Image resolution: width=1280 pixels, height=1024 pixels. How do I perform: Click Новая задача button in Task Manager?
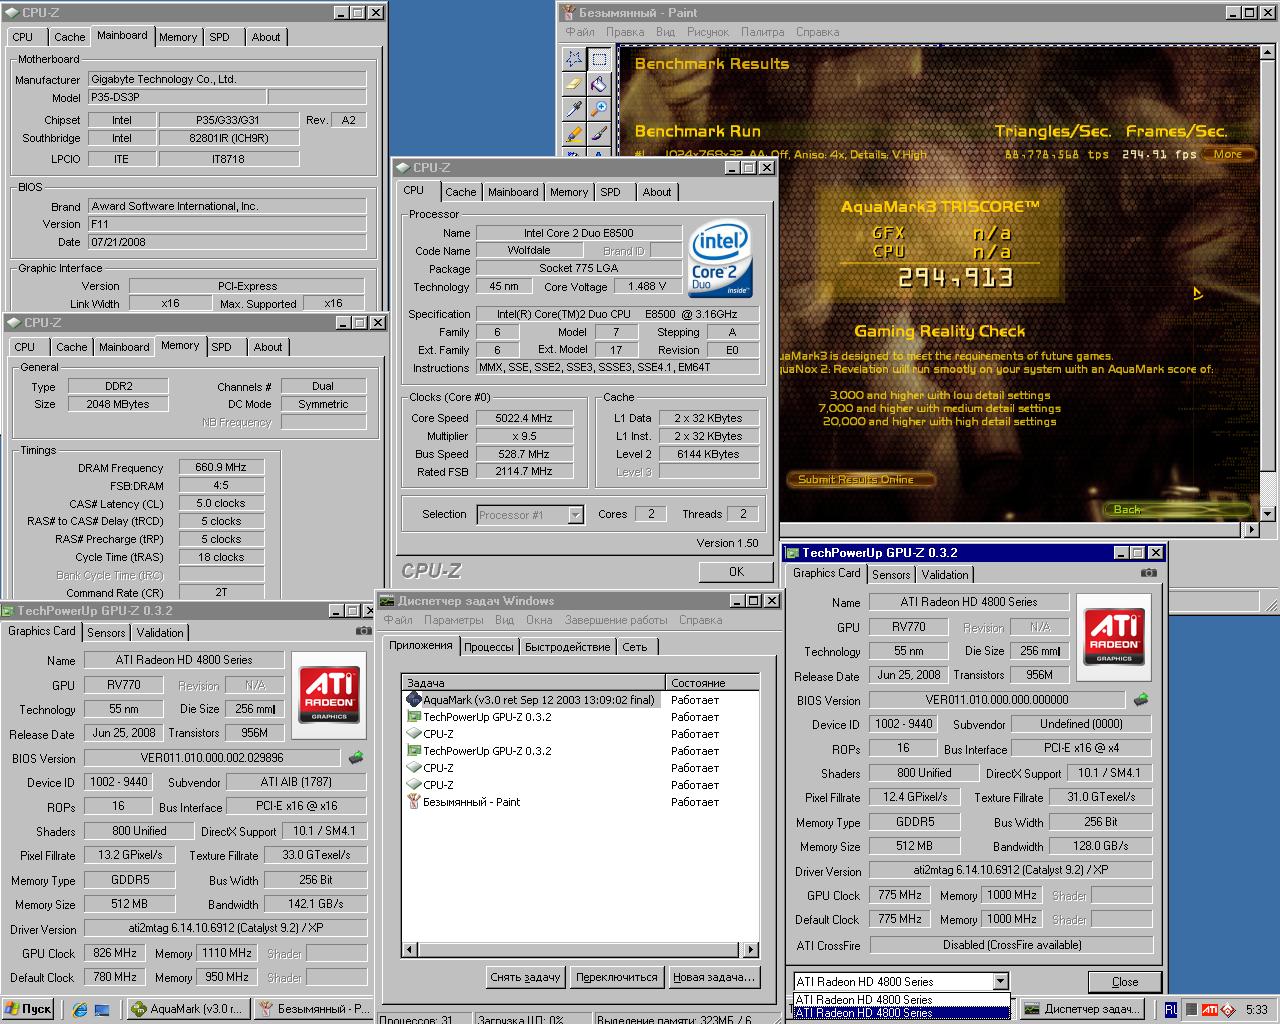(714, 977)
